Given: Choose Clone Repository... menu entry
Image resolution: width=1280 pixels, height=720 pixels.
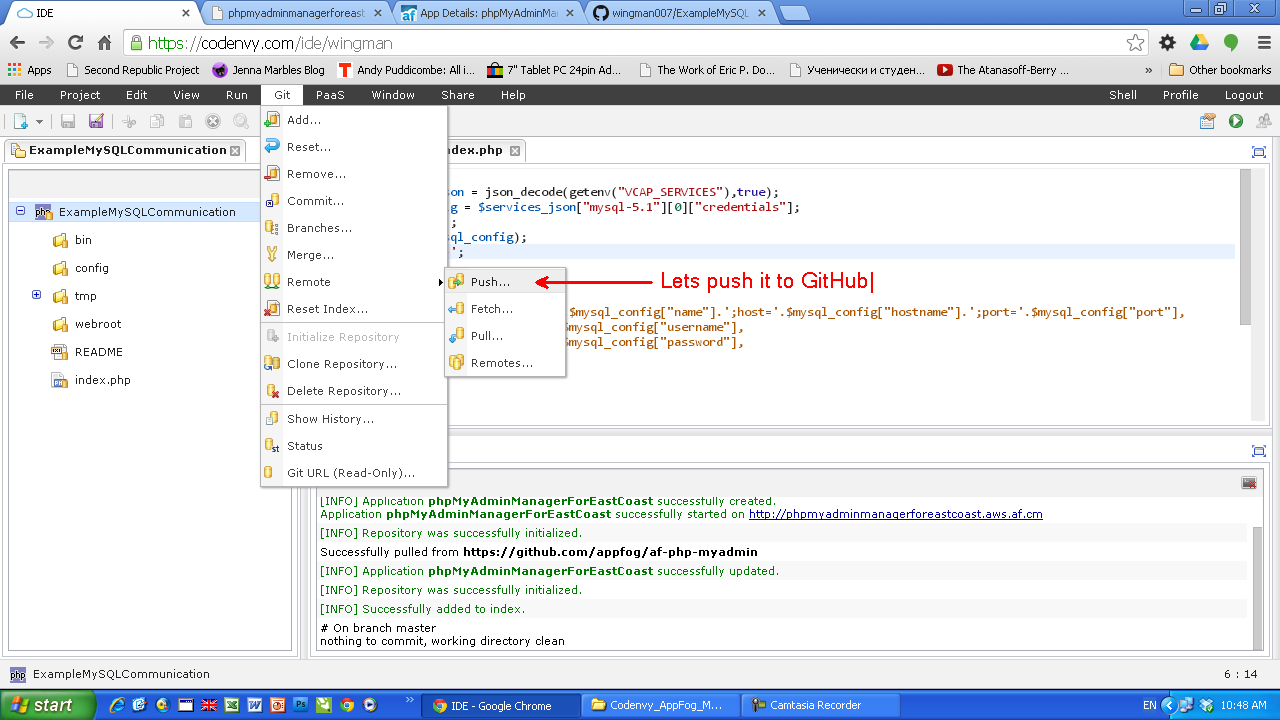Looking at the screenshot, I should [x=354, y=364].
